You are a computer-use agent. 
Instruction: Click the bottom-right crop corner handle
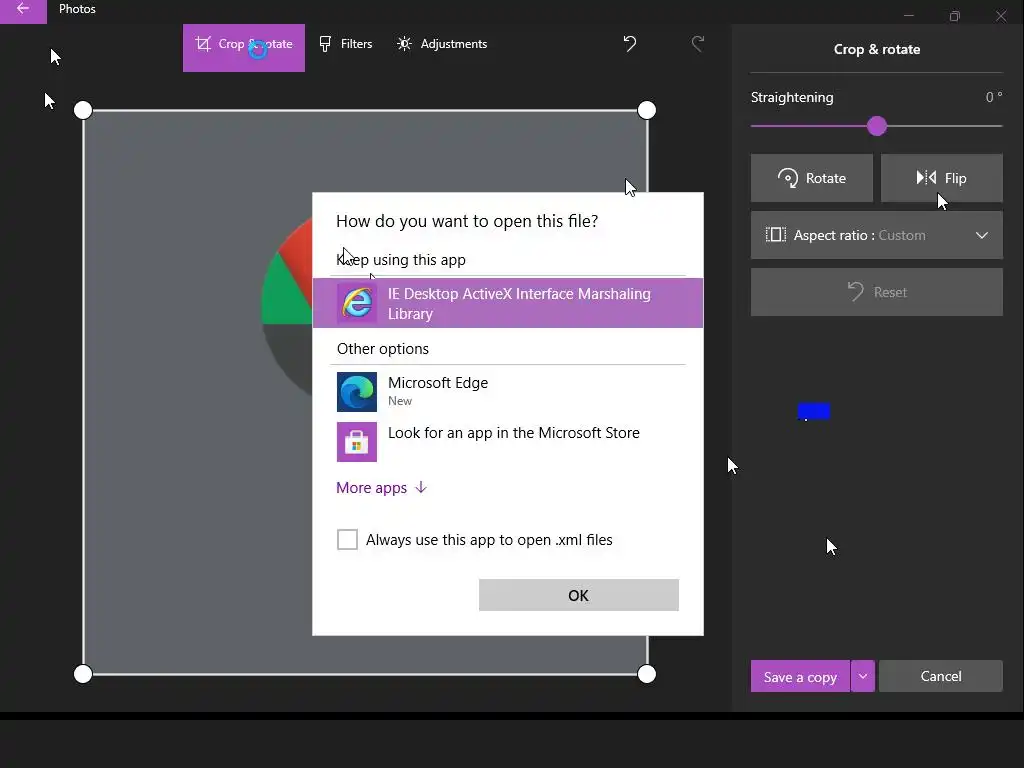(647, 674)
